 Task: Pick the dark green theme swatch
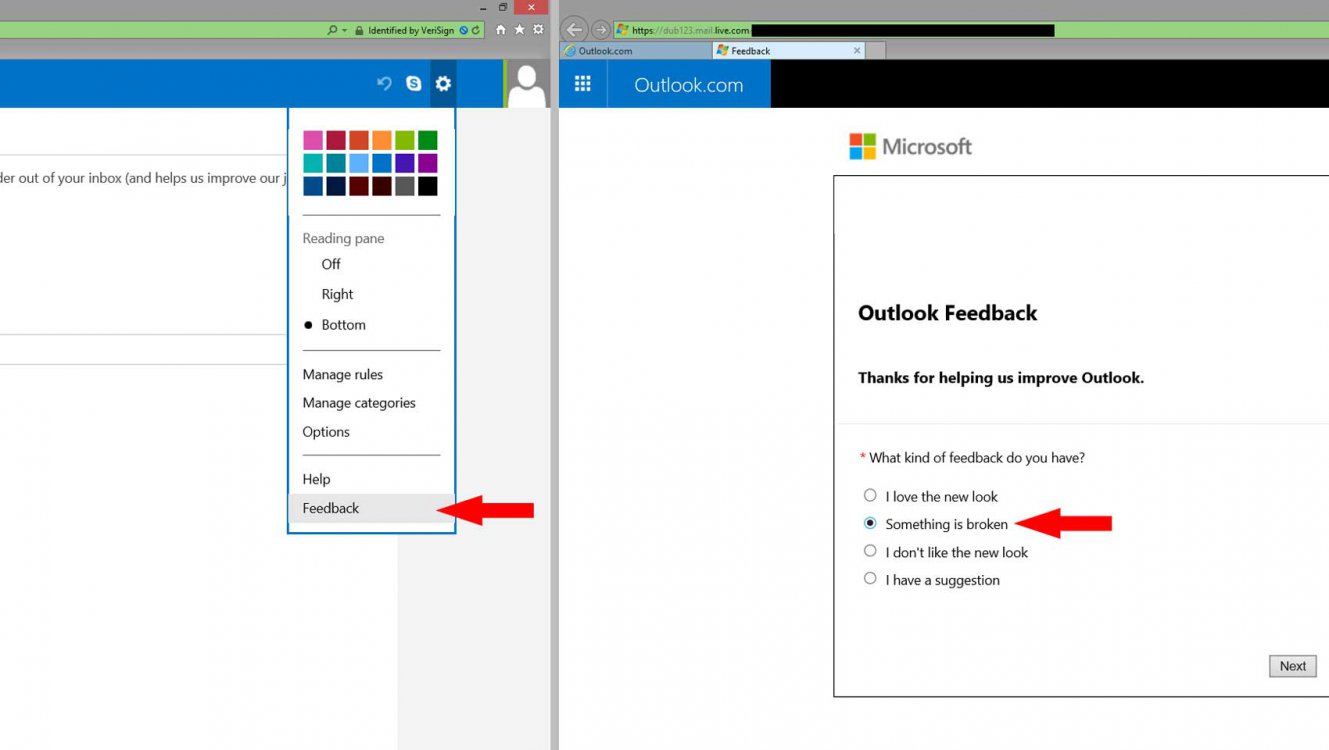428,140
